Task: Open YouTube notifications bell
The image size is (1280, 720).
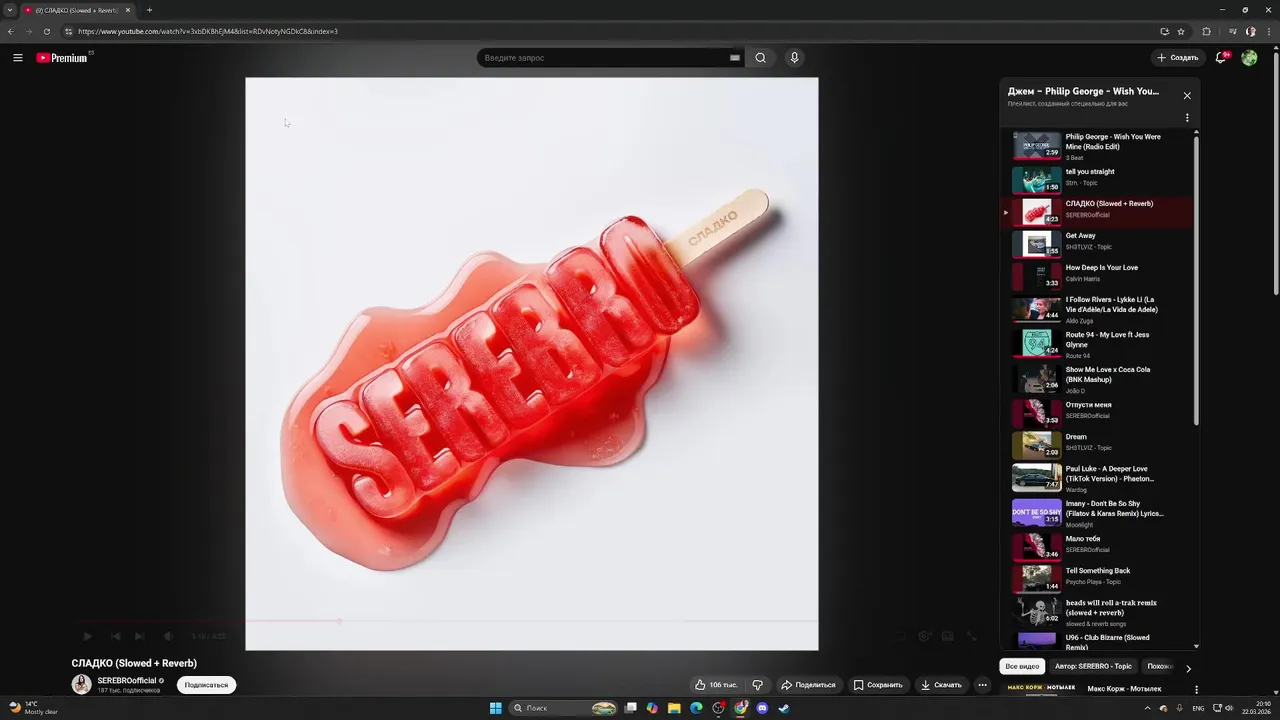Action: coord(1221,58)
